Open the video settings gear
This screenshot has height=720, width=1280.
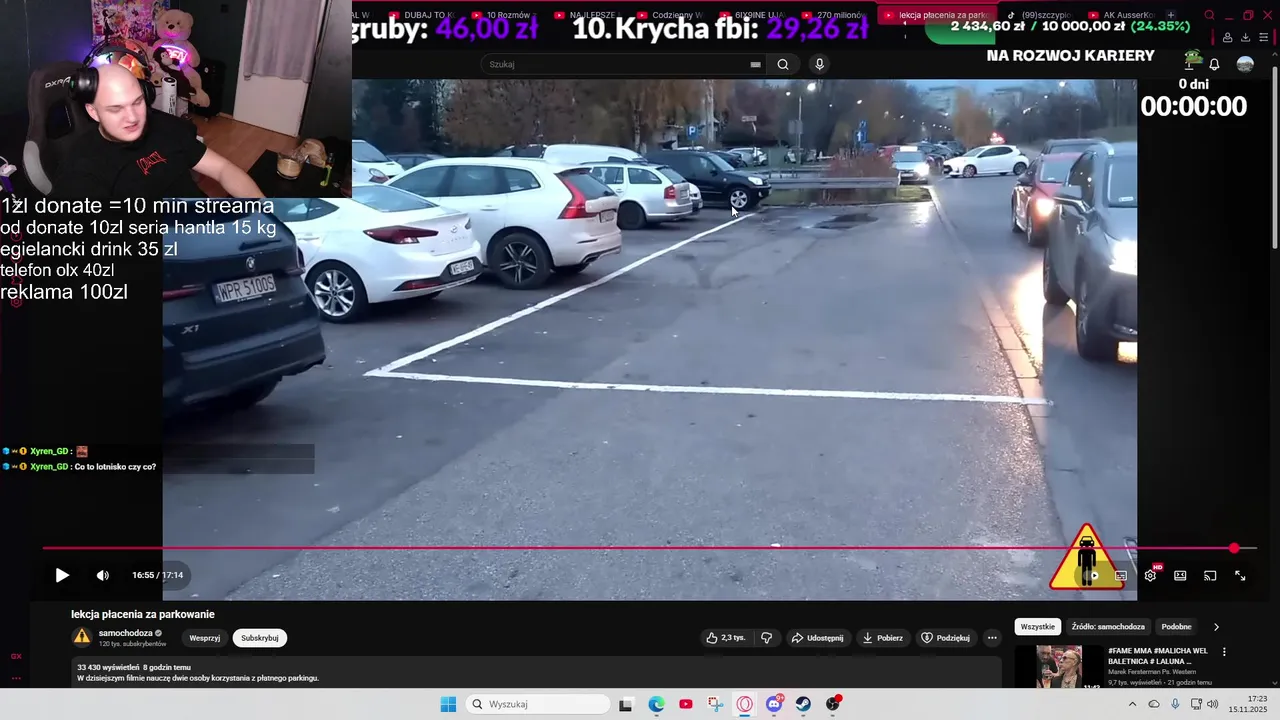[1150, 575]
